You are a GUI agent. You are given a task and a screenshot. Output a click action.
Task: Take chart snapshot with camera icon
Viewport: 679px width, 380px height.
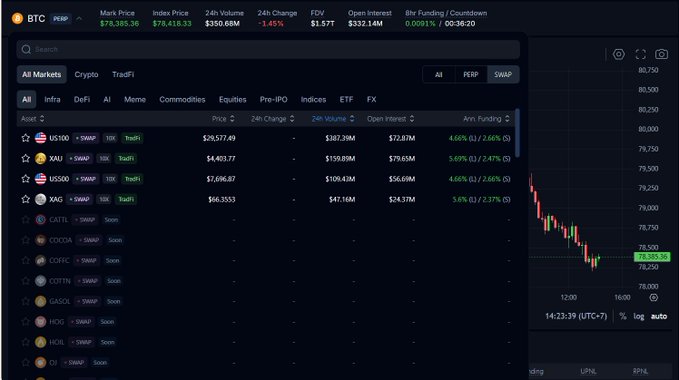pos(661,54)
